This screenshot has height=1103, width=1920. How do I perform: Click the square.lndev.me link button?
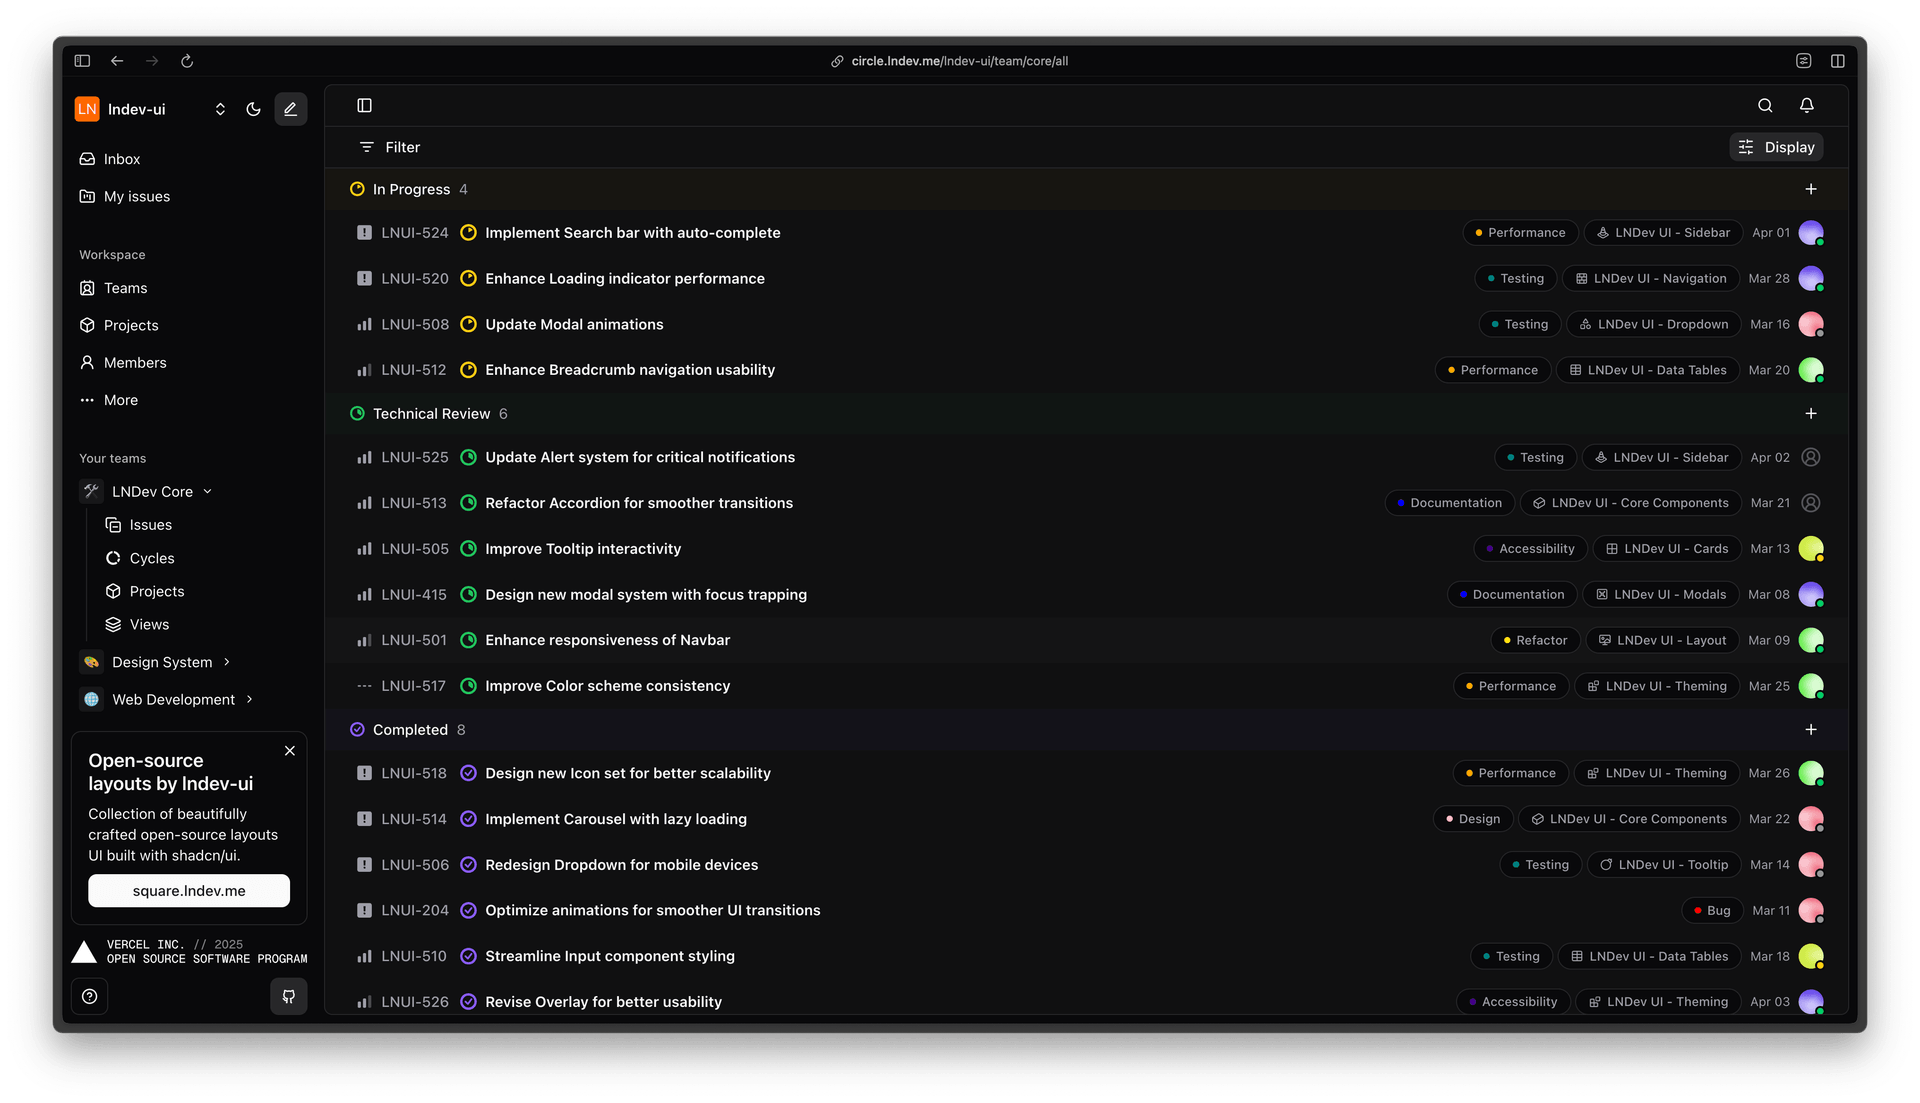[x=189, y=891]
